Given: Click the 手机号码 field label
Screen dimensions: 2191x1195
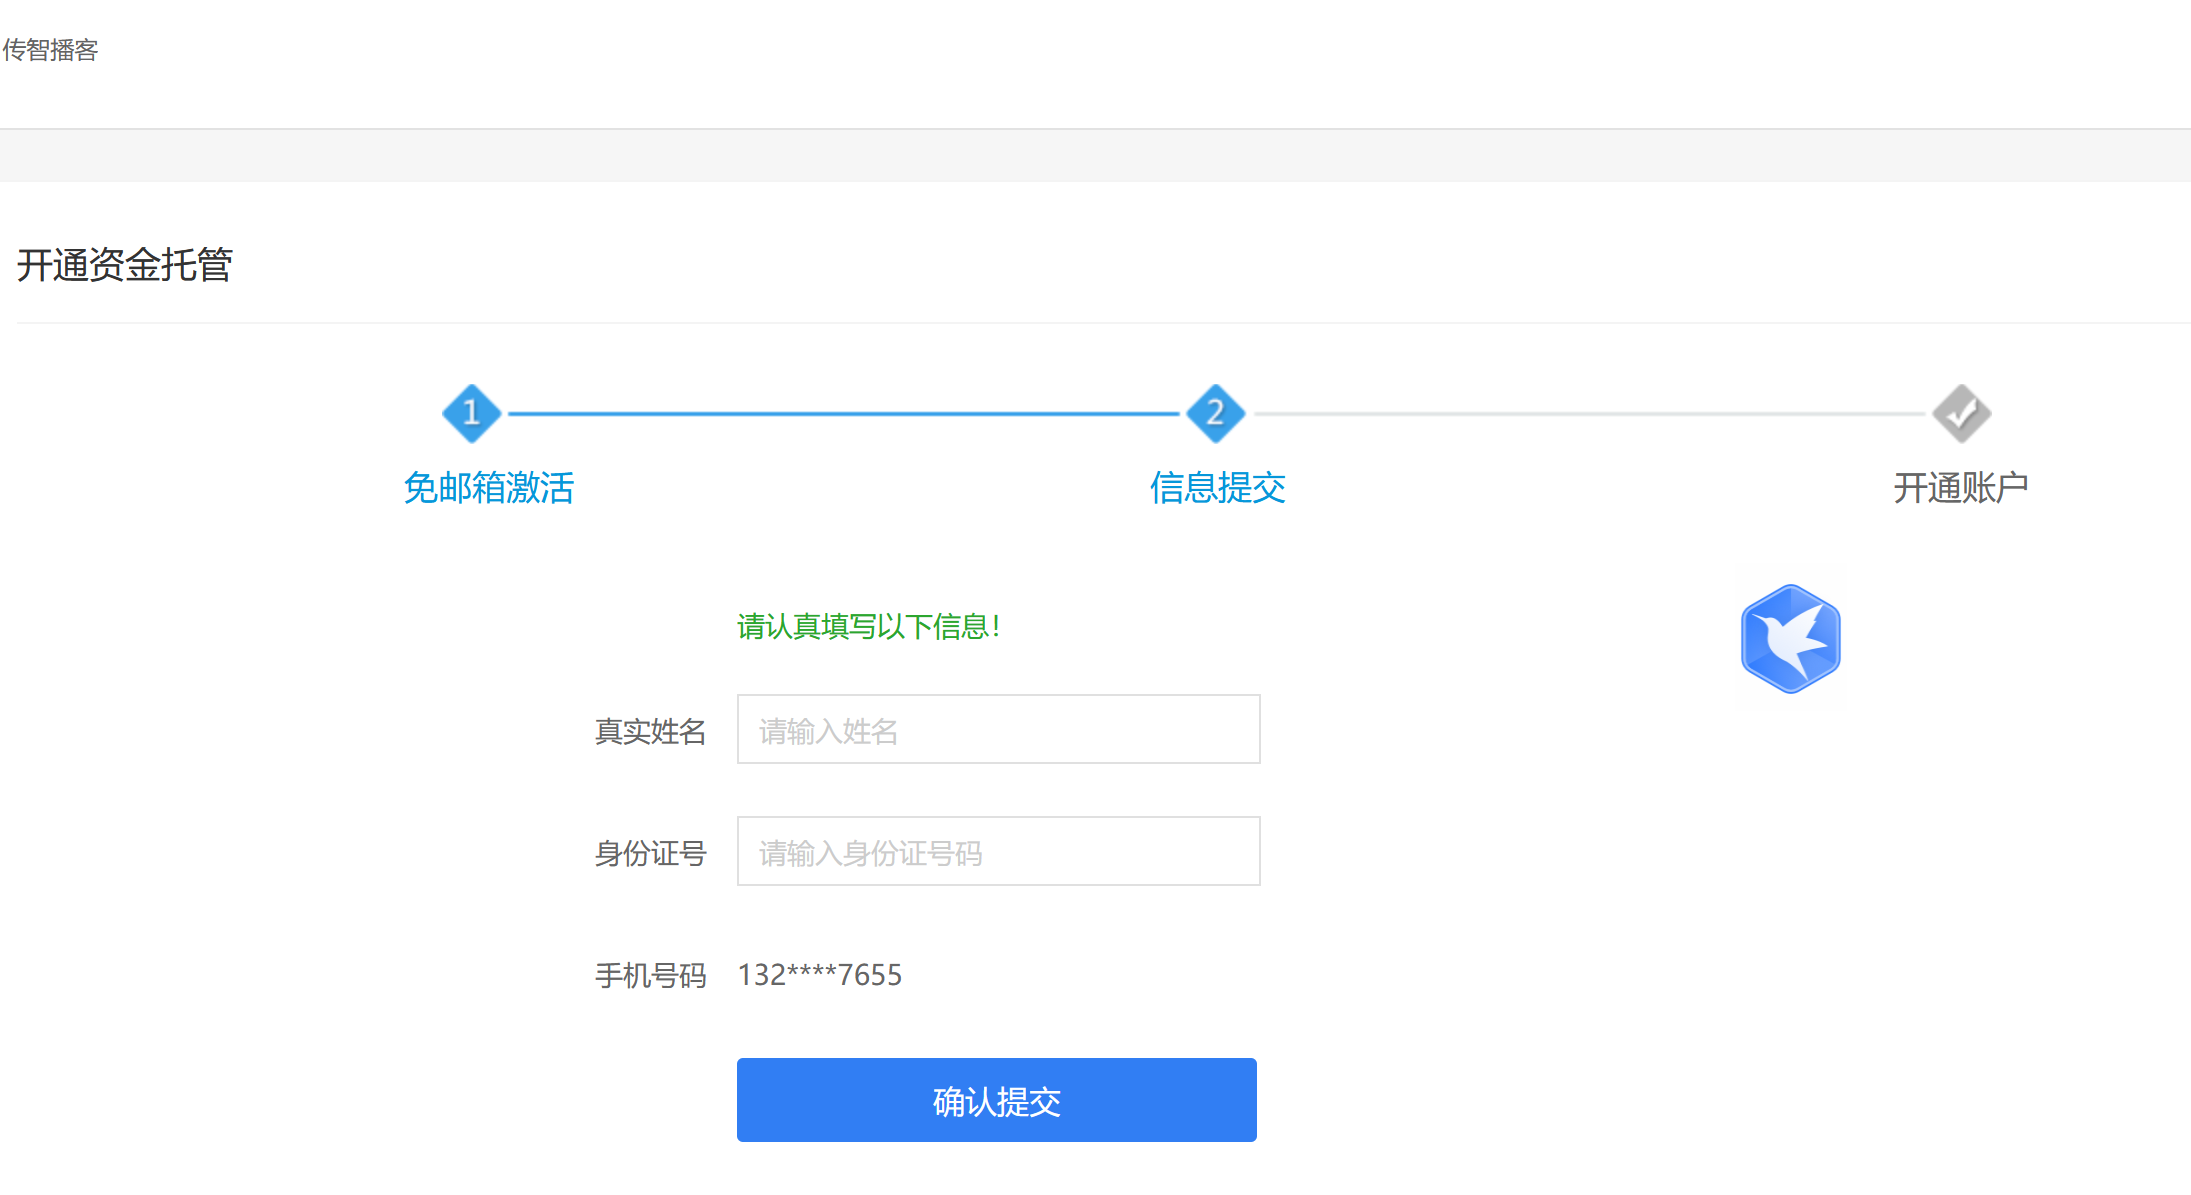Looking at the screenshot, I should coord(650,976).
